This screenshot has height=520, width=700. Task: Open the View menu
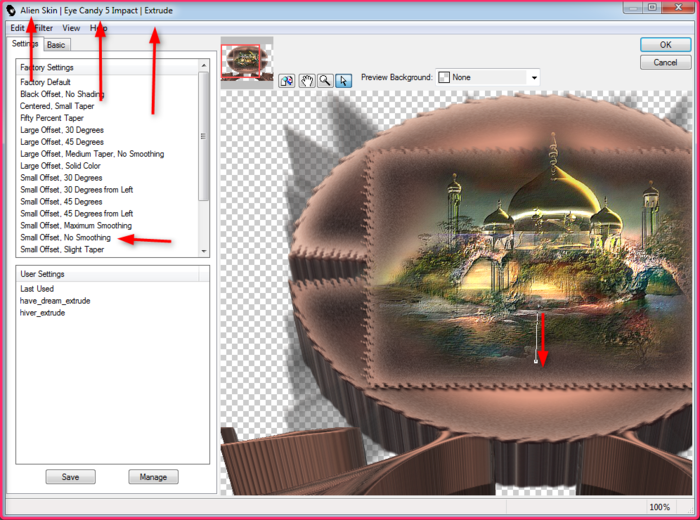click(x=71, y=28)
